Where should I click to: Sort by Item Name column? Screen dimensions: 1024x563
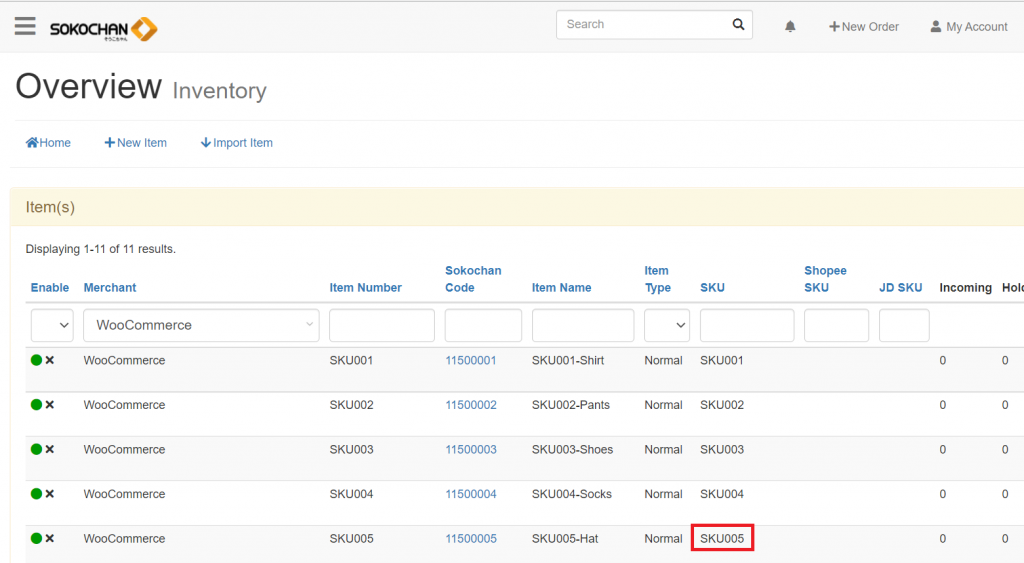pos(562,287)
